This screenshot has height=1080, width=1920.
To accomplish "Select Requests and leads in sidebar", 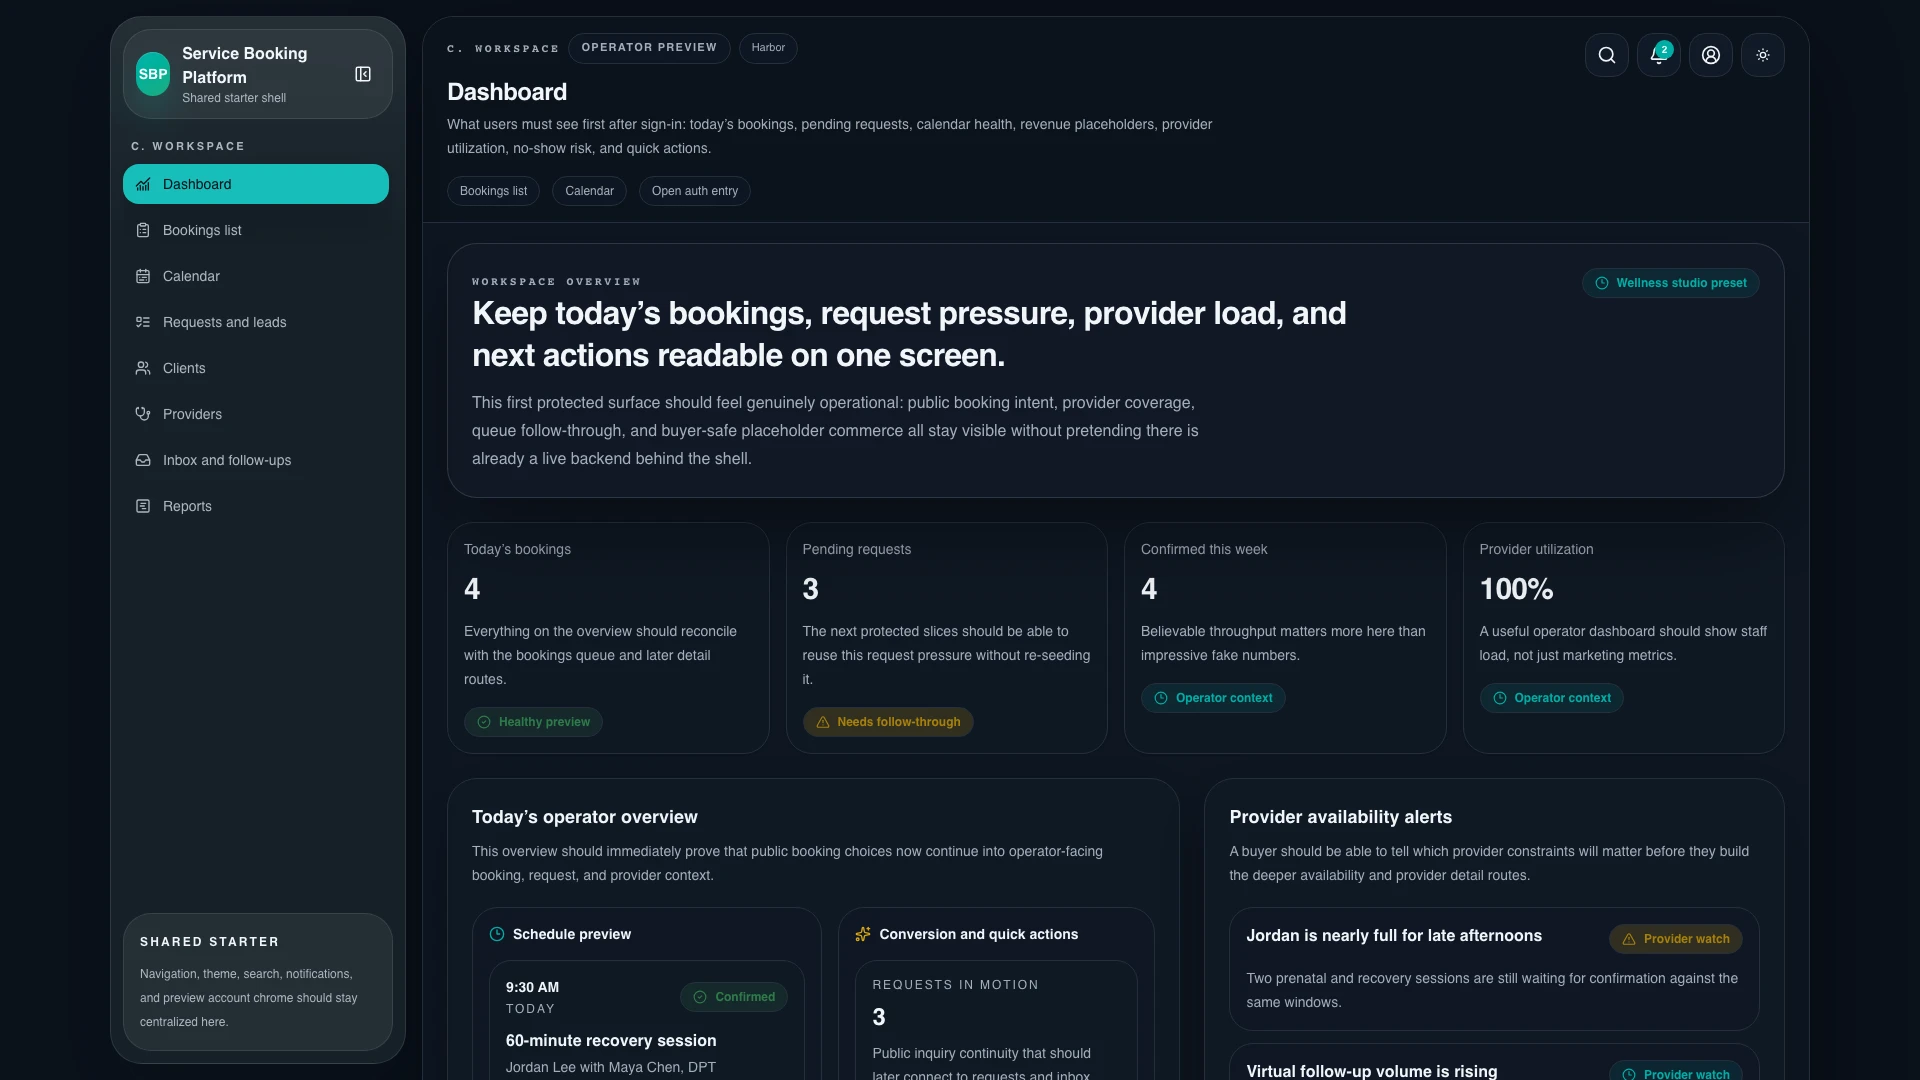I will [256, 322].
